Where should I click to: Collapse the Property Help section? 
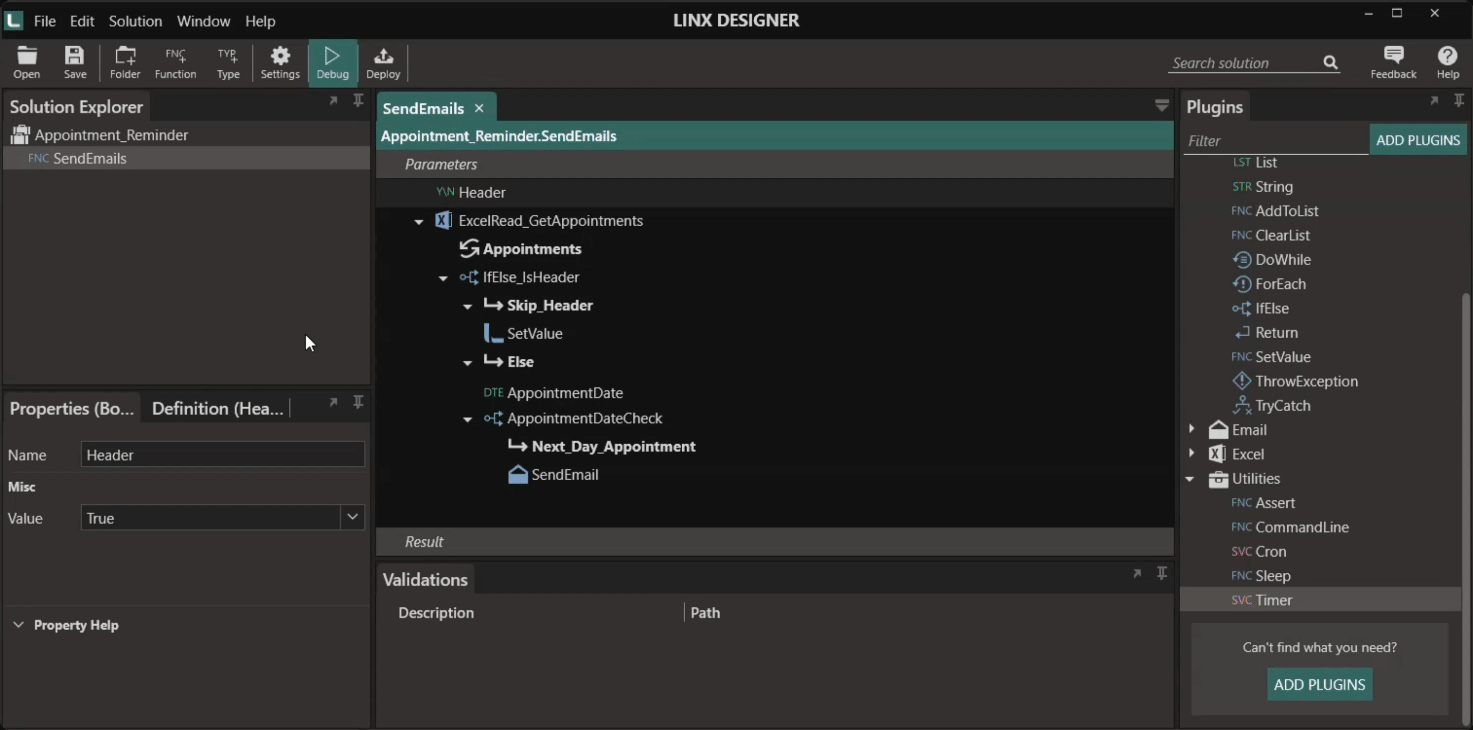(x=18, y=625)
